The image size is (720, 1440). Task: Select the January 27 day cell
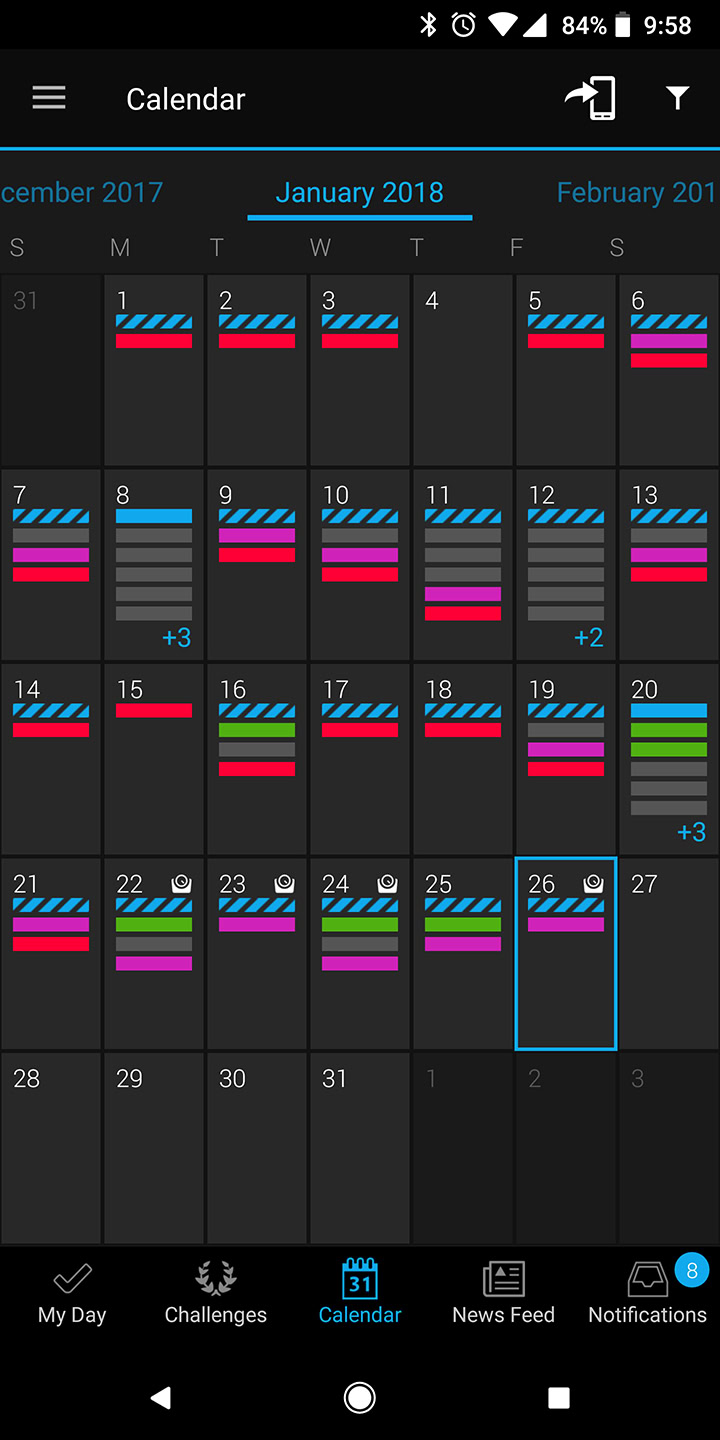669,952
